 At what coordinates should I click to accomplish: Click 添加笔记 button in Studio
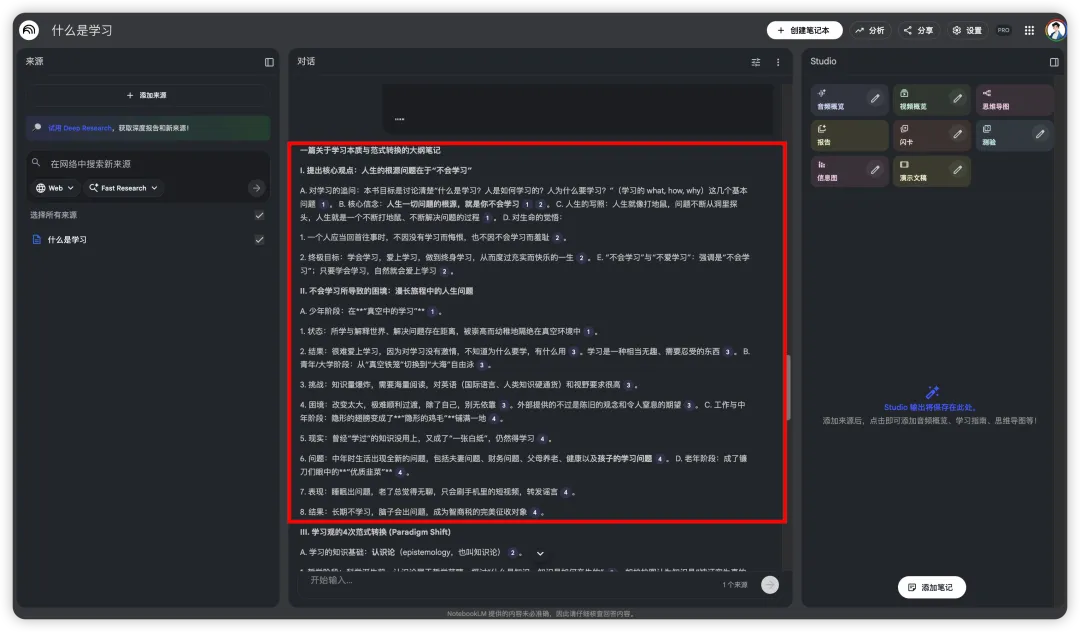tap(931, 587)
